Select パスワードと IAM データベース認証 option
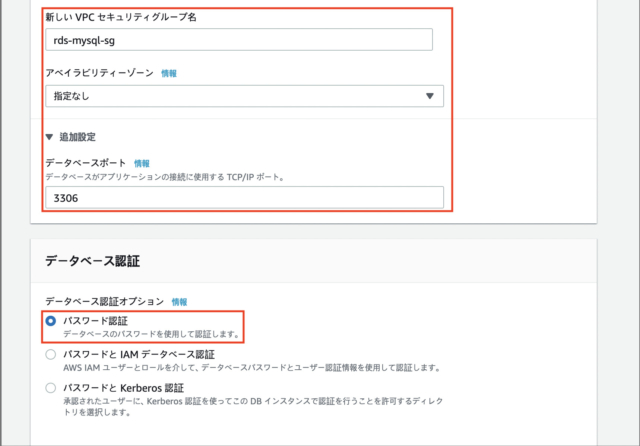Screen dimensions: 640x446 [51, 355]
